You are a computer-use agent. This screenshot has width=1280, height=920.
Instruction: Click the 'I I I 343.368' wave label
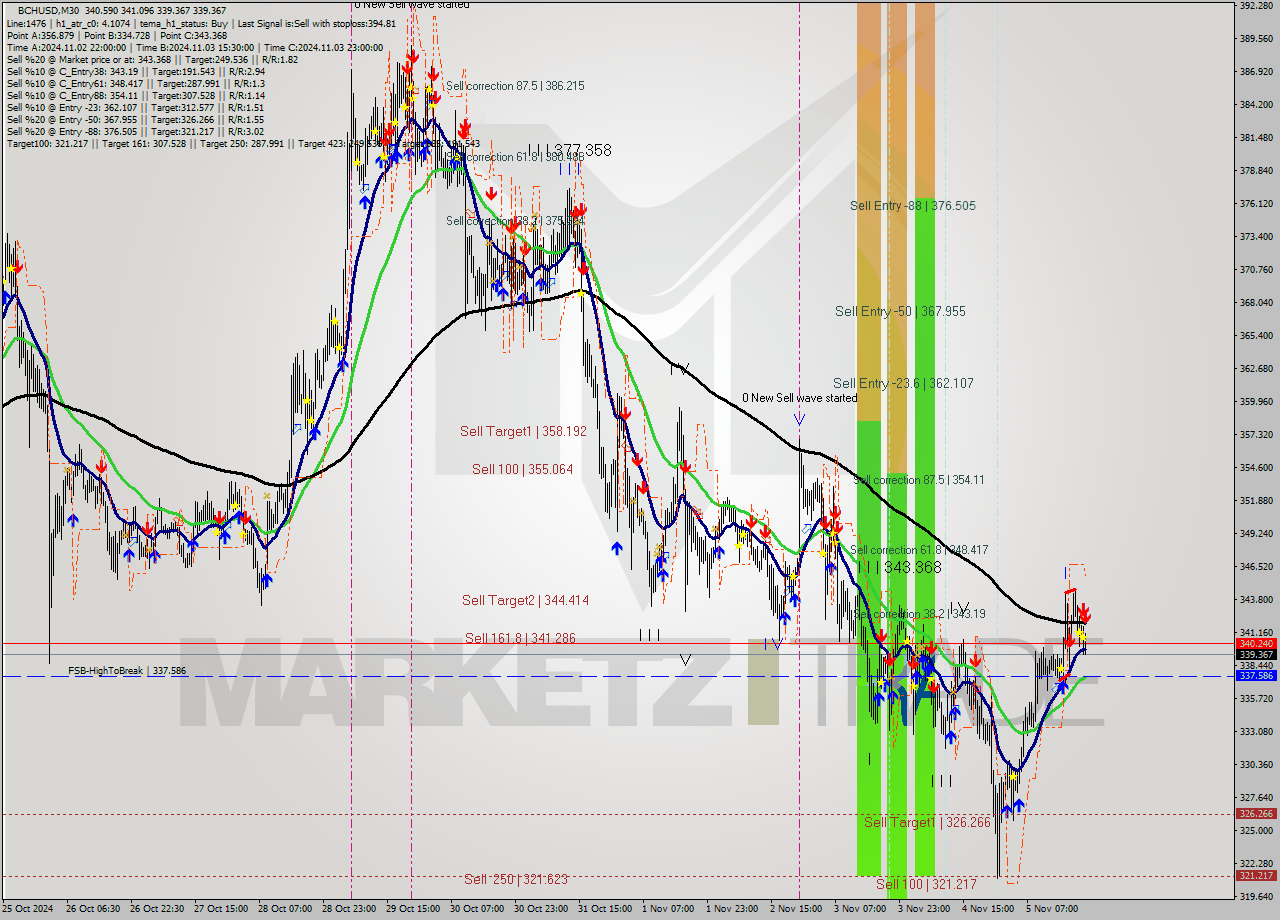click(899, 567)
